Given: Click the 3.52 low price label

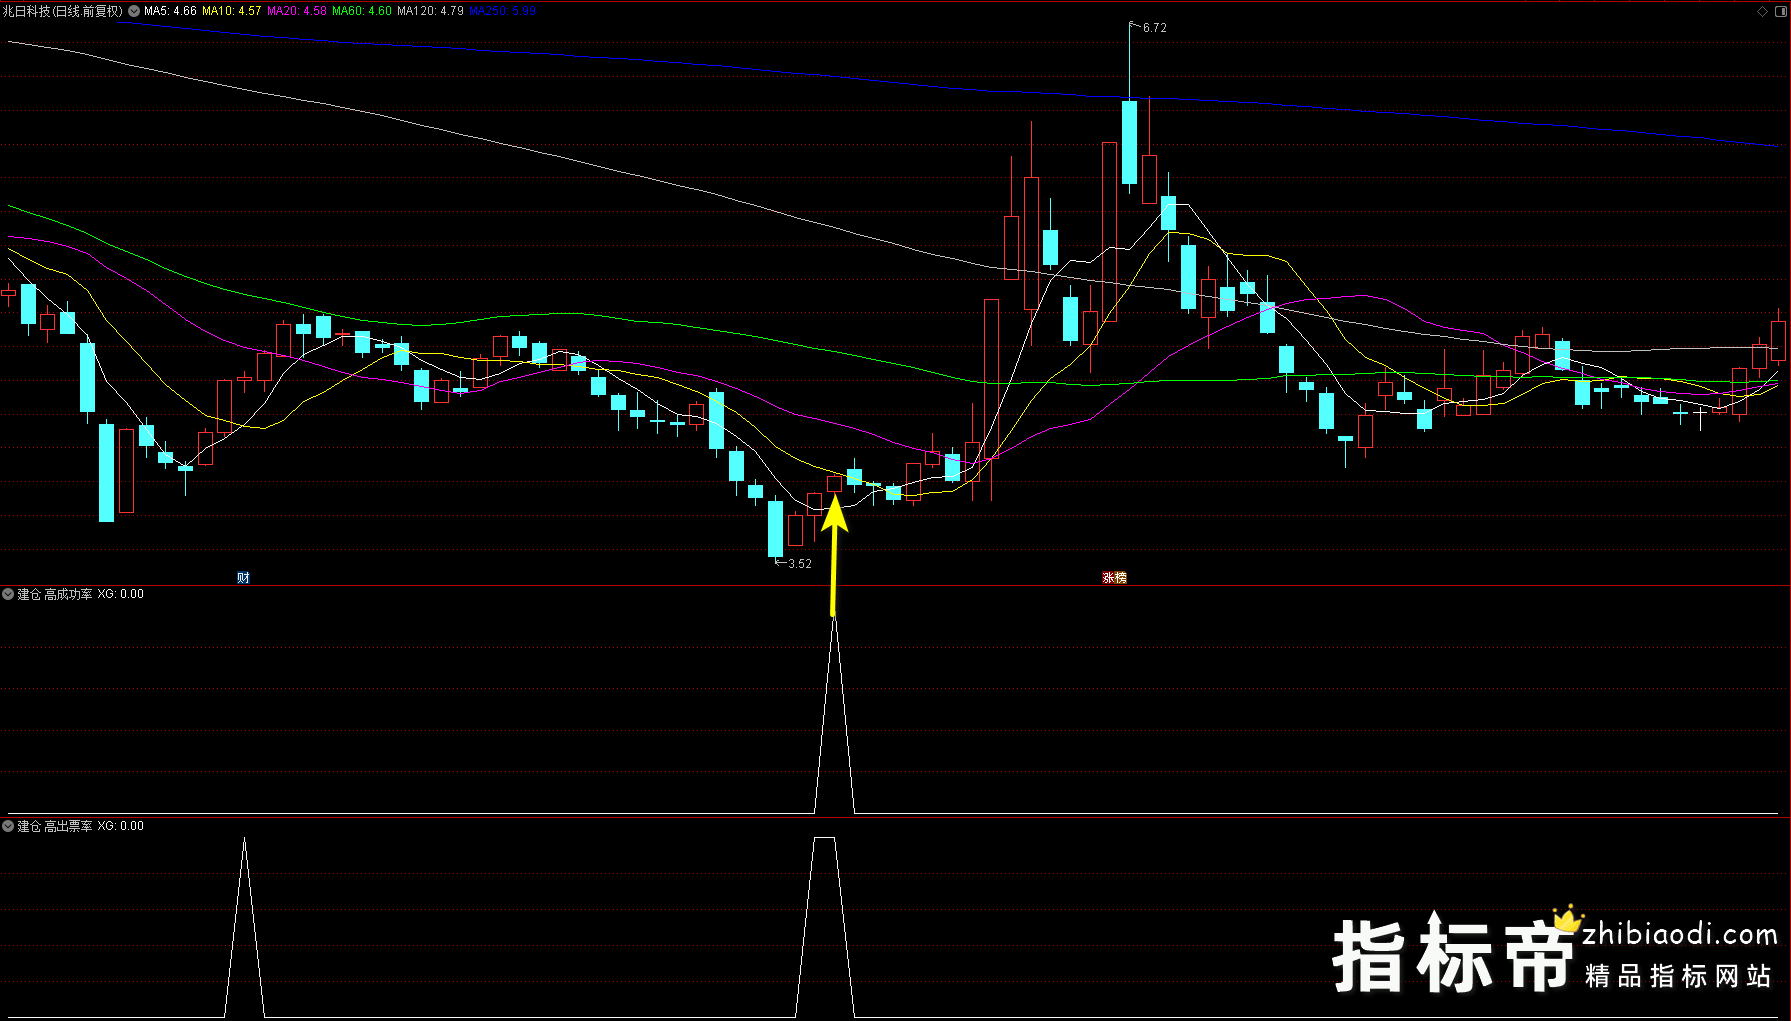Looking at the screenshot, I should click(799, 564).
